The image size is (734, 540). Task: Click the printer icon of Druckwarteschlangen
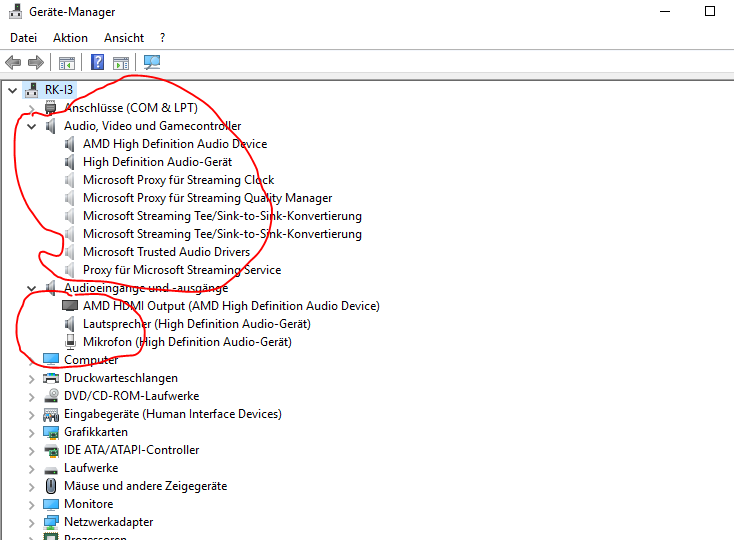click(51, 378)
